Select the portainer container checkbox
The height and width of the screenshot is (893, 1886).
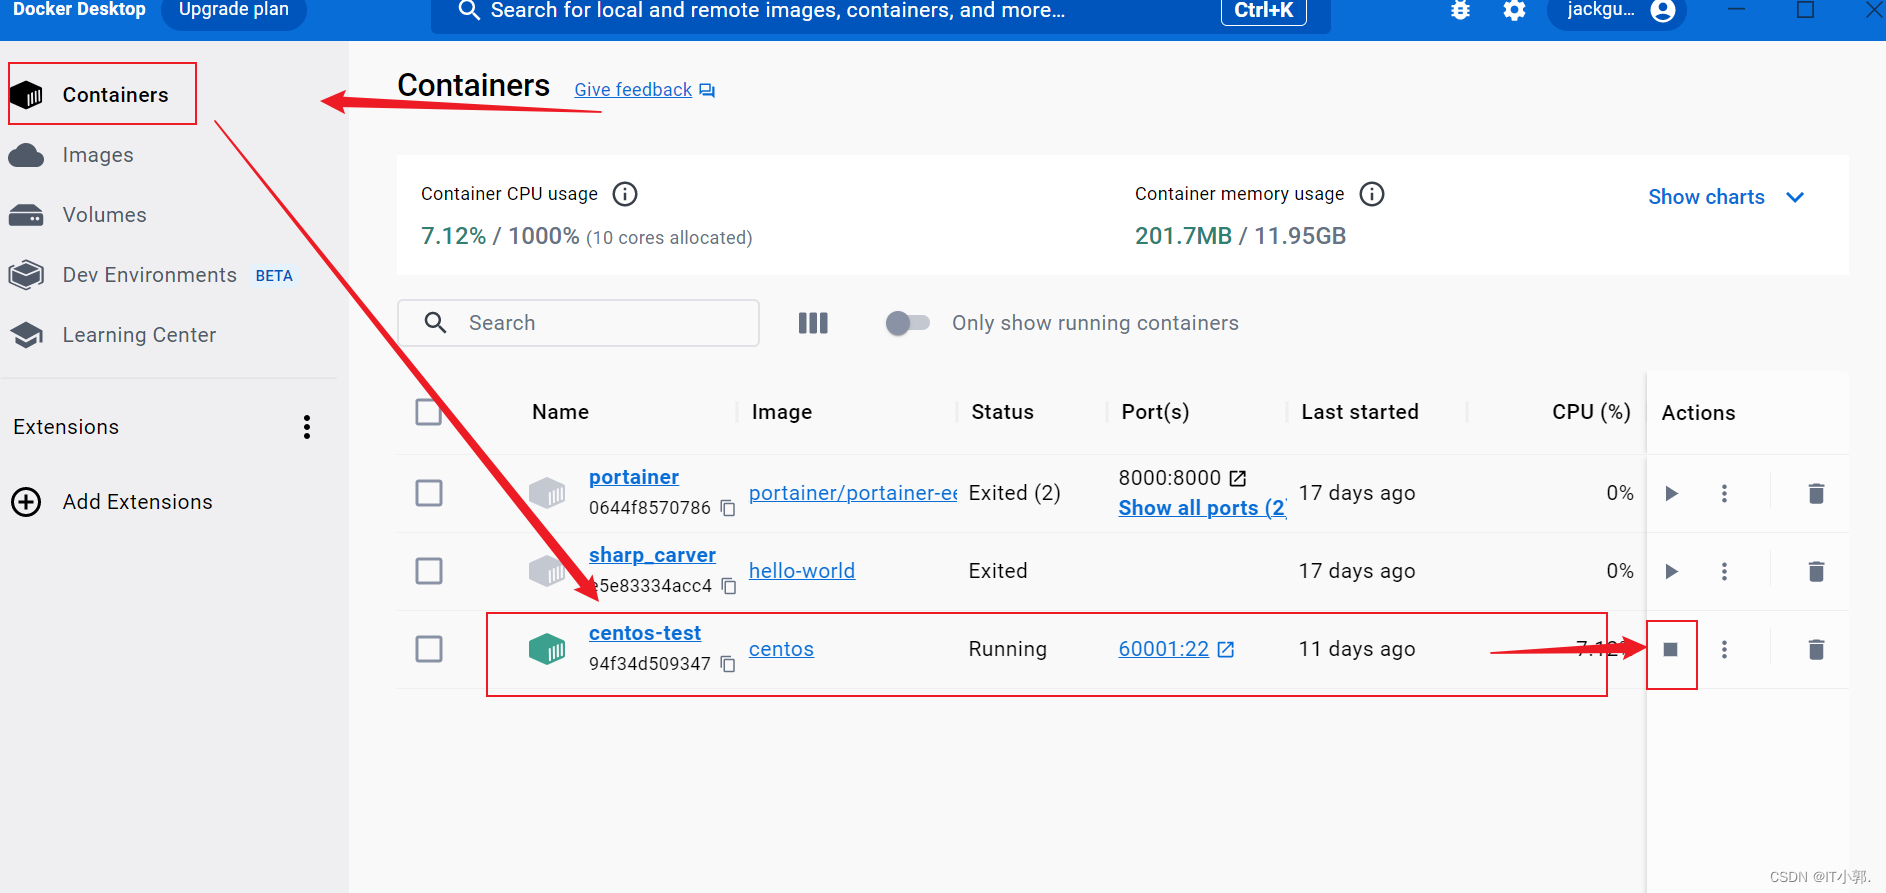(429, 493)
